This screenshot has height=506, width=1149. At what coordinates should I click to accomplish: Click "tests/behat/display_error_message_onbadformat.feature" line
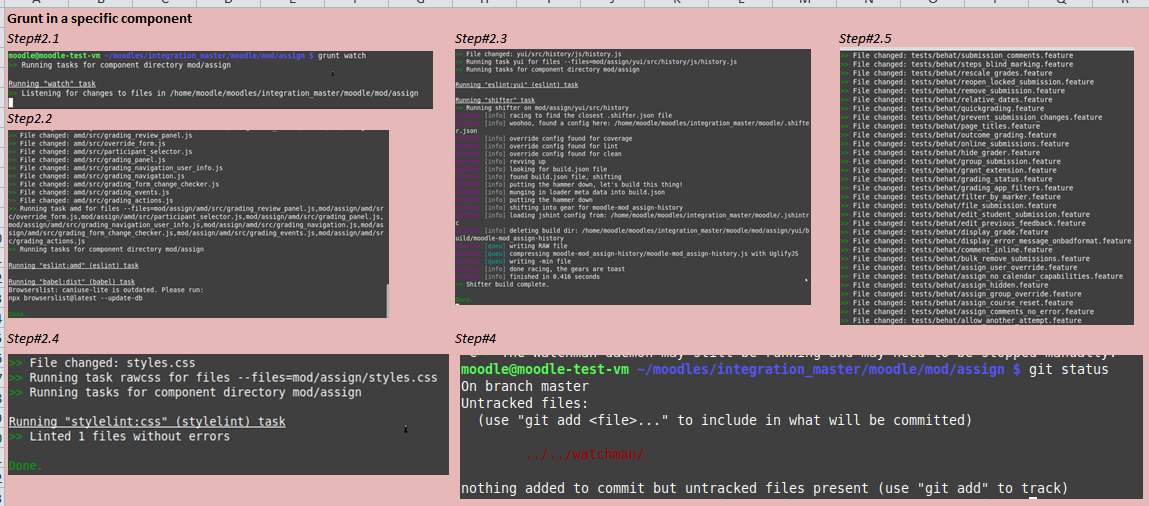pos(986,241)
